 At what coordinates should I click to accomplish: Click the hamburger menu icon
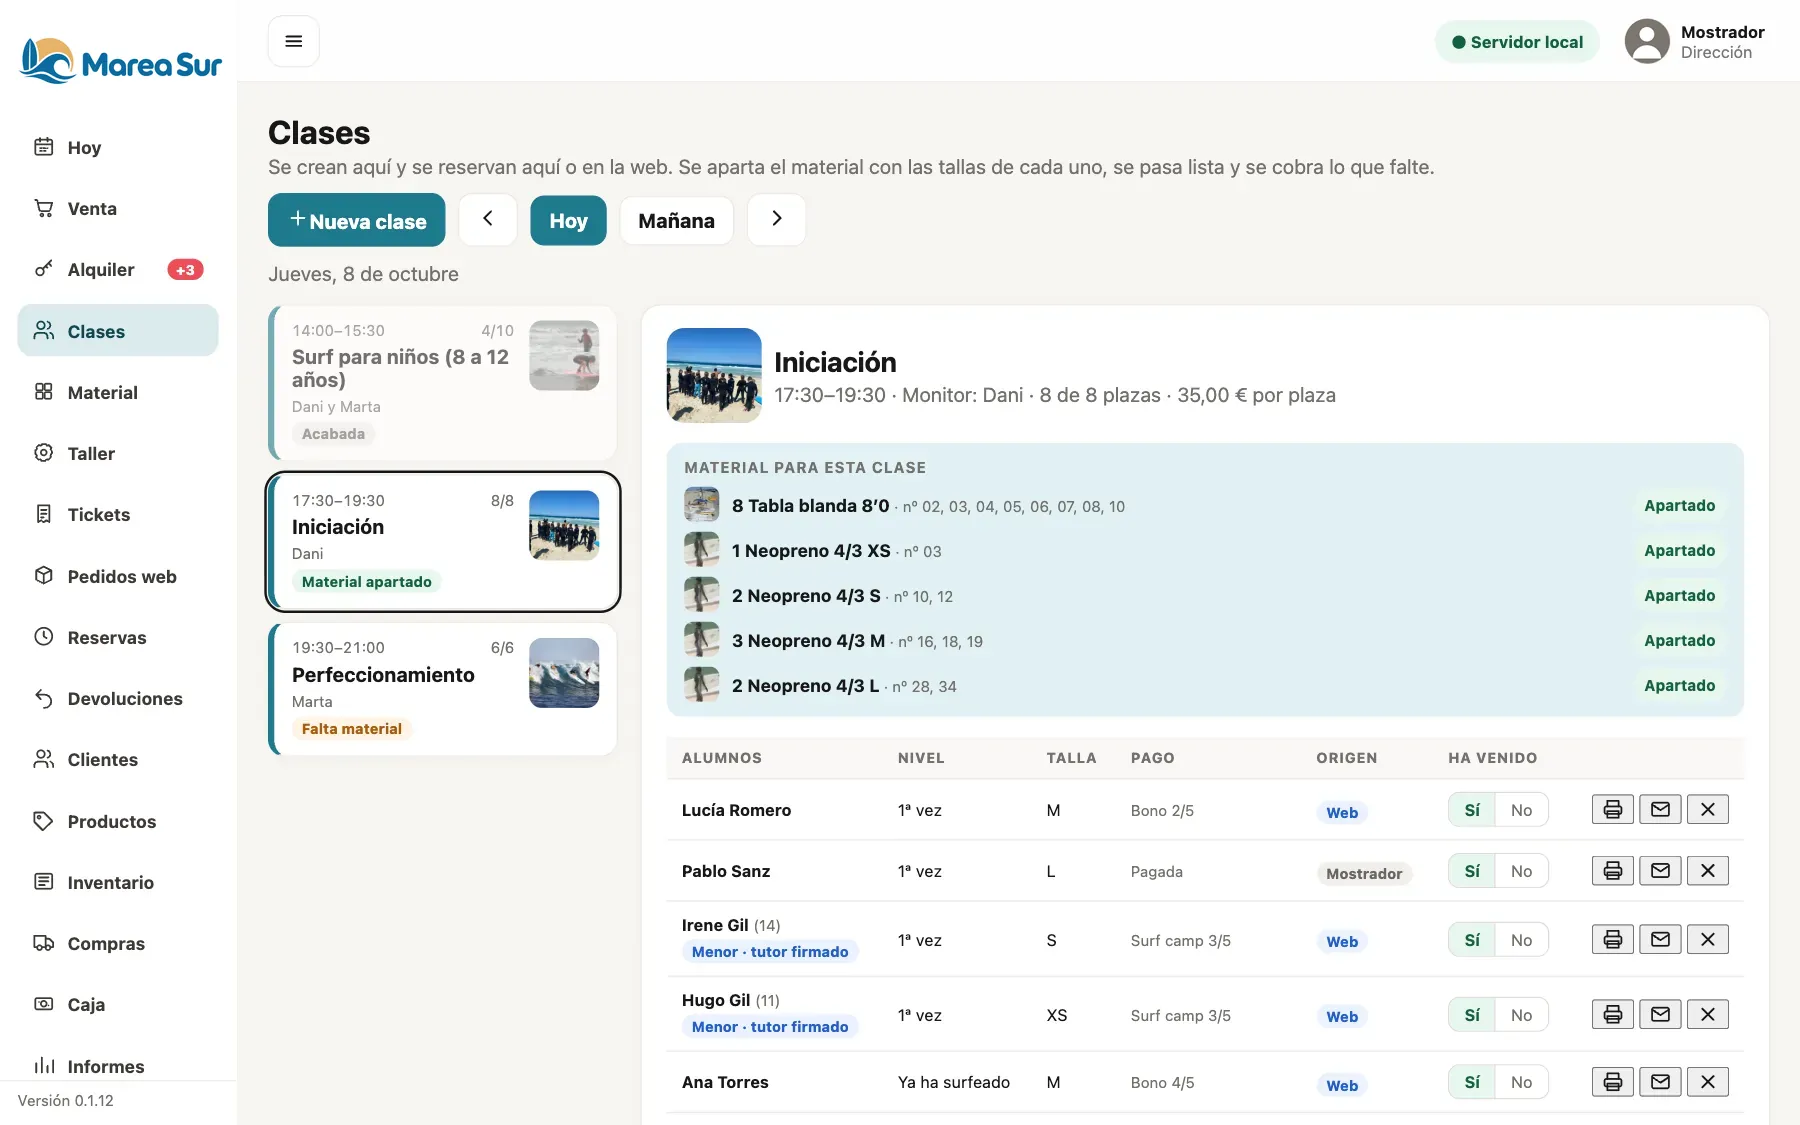[293, 41]
